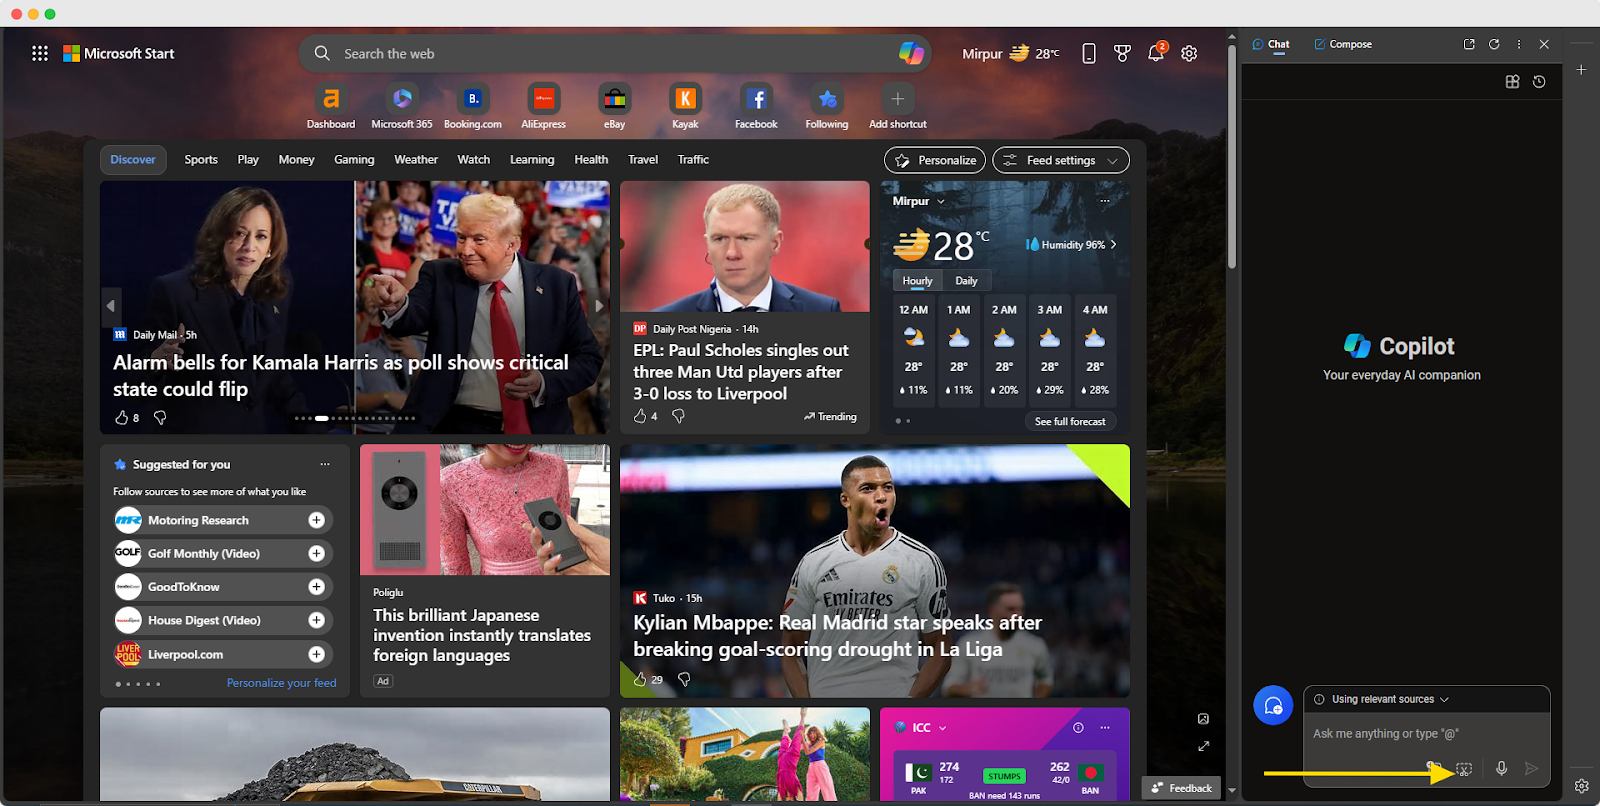Follow House Digest (Video) source
1600x806 pixels.
317,620
